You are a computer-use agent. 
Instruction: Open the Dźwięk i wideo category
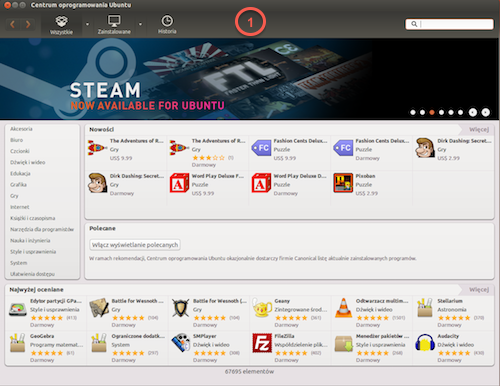click(x=28, y=162)
